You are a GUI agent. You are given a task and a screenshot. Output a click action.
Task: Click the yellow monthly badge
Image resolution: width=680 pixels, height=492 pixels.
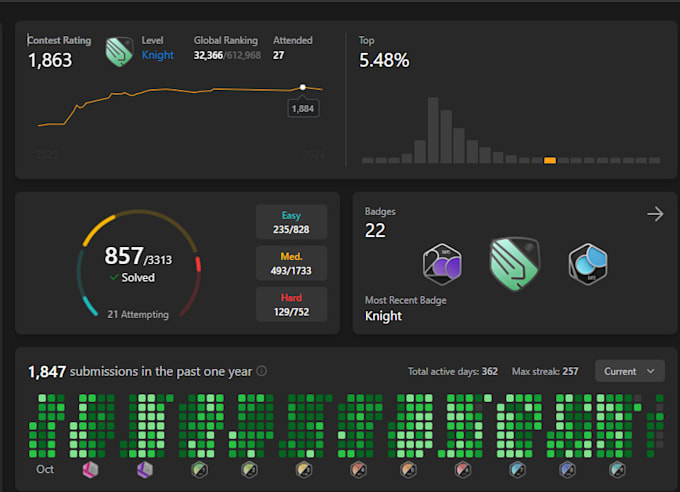(304, 469)
